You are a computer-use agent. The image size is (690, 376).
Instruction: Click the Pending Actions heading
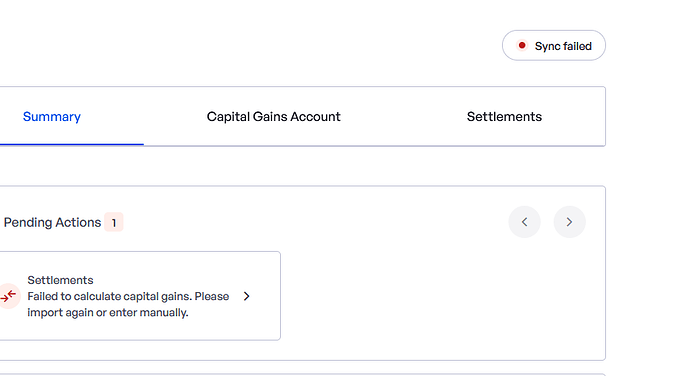click(52, 222)
